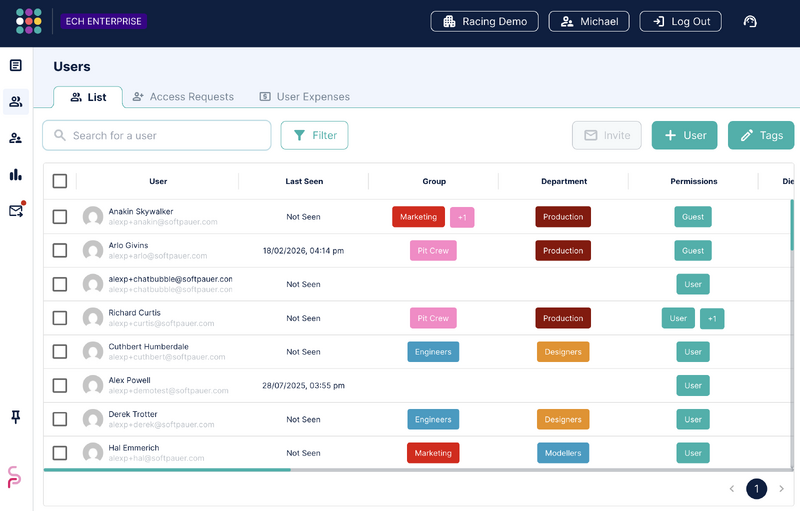This screenshot has width=800, height=511.
Task: Click the Permissions column header
Action: (694, 181)
